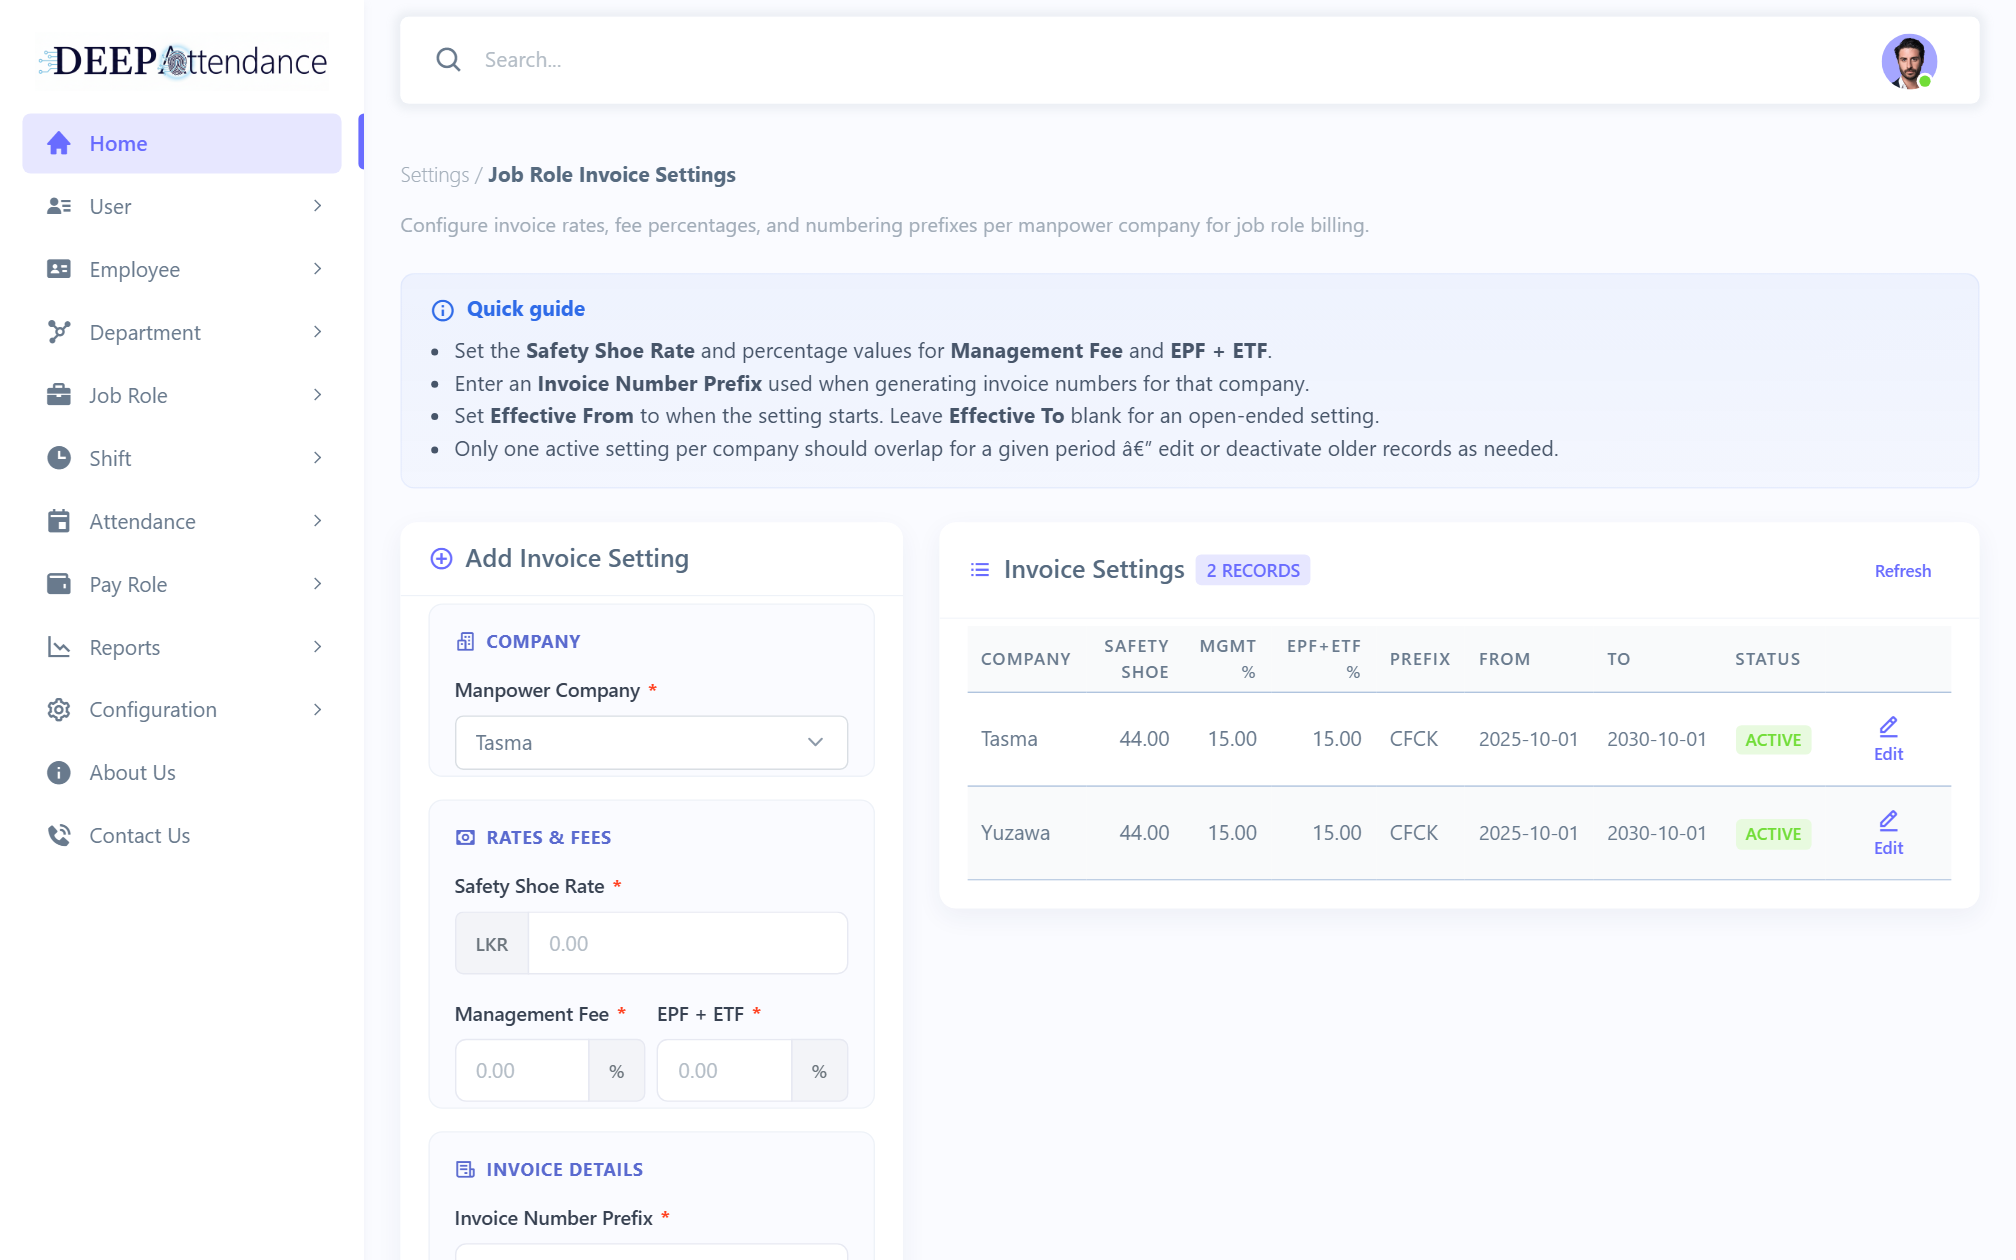Open the Employee menu item

pos(182,269)
